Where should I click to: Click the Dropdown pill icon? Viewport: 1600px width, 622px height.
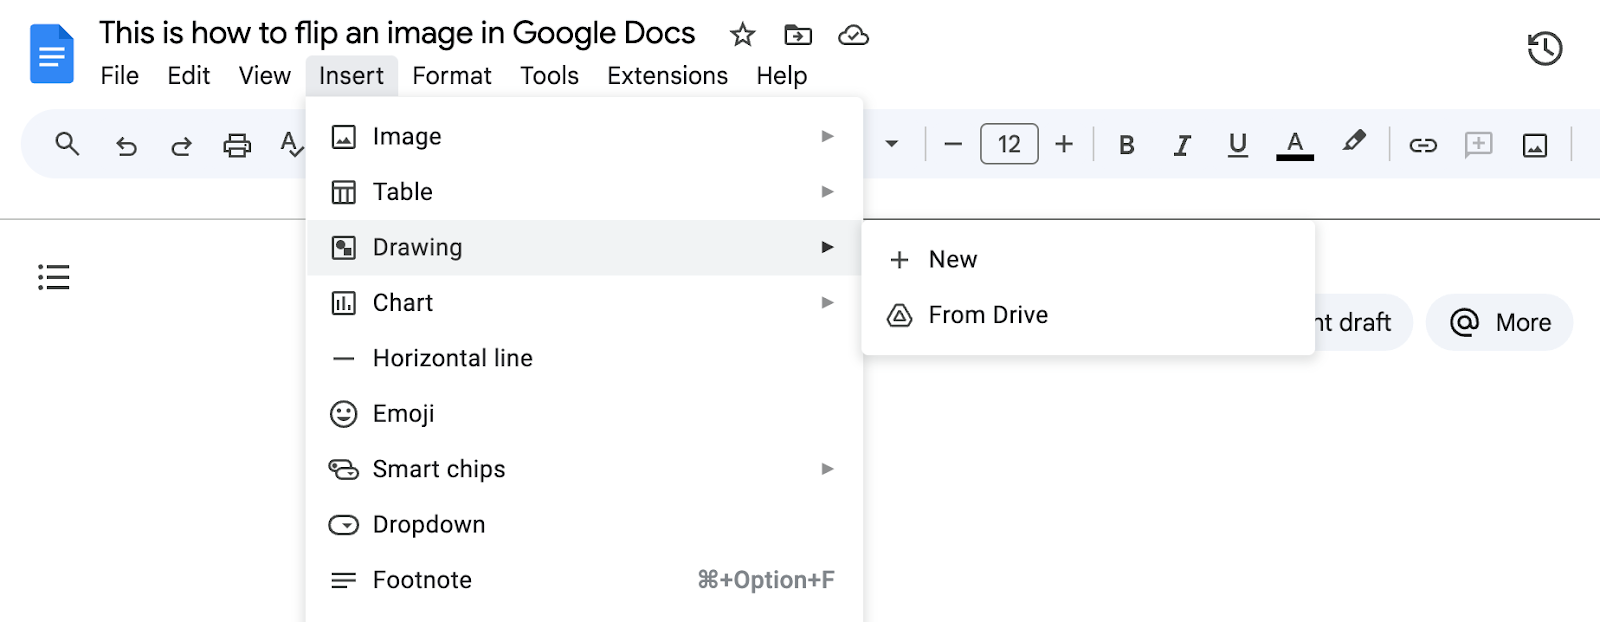[343, 525]
